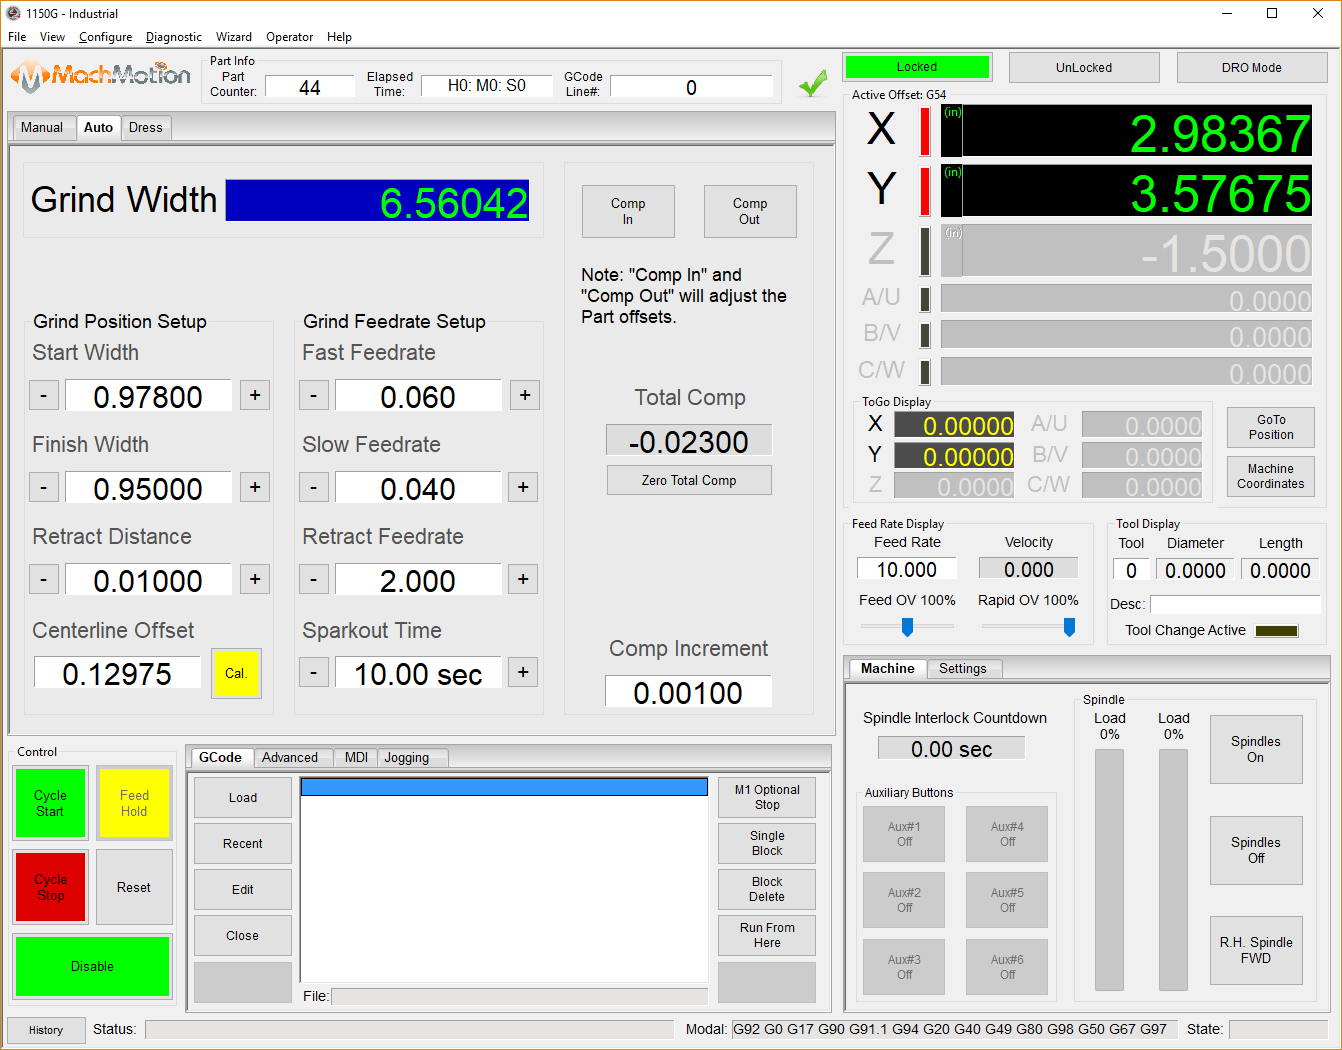The height and width of the screenshot is (1050, 1342).
Task: Decrease Finish Width with minus button
Action: coord(44,488)
